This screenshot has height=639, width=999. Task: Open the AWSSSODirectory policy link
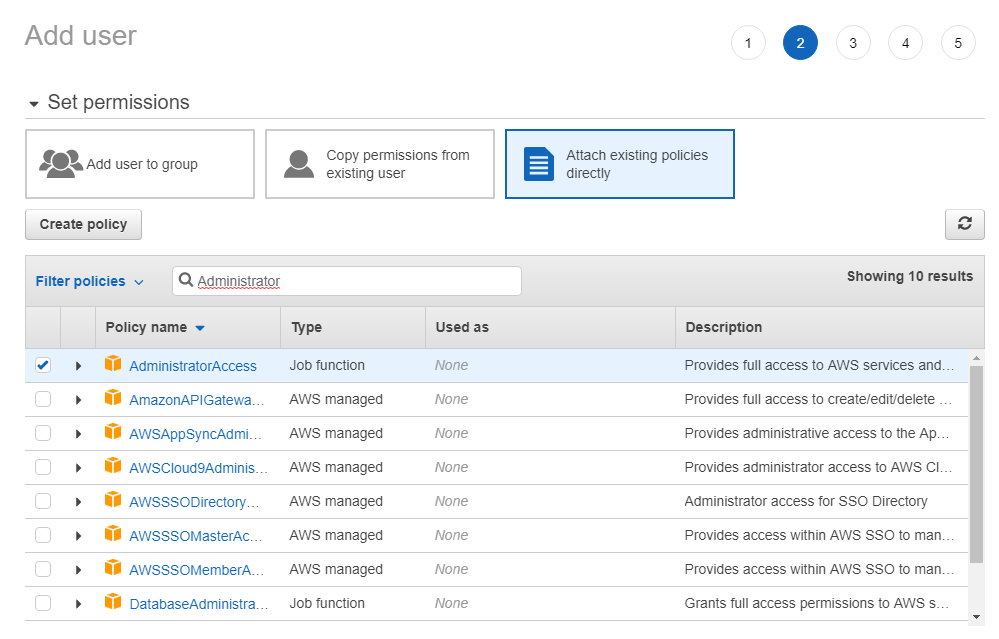click(194, 502)
